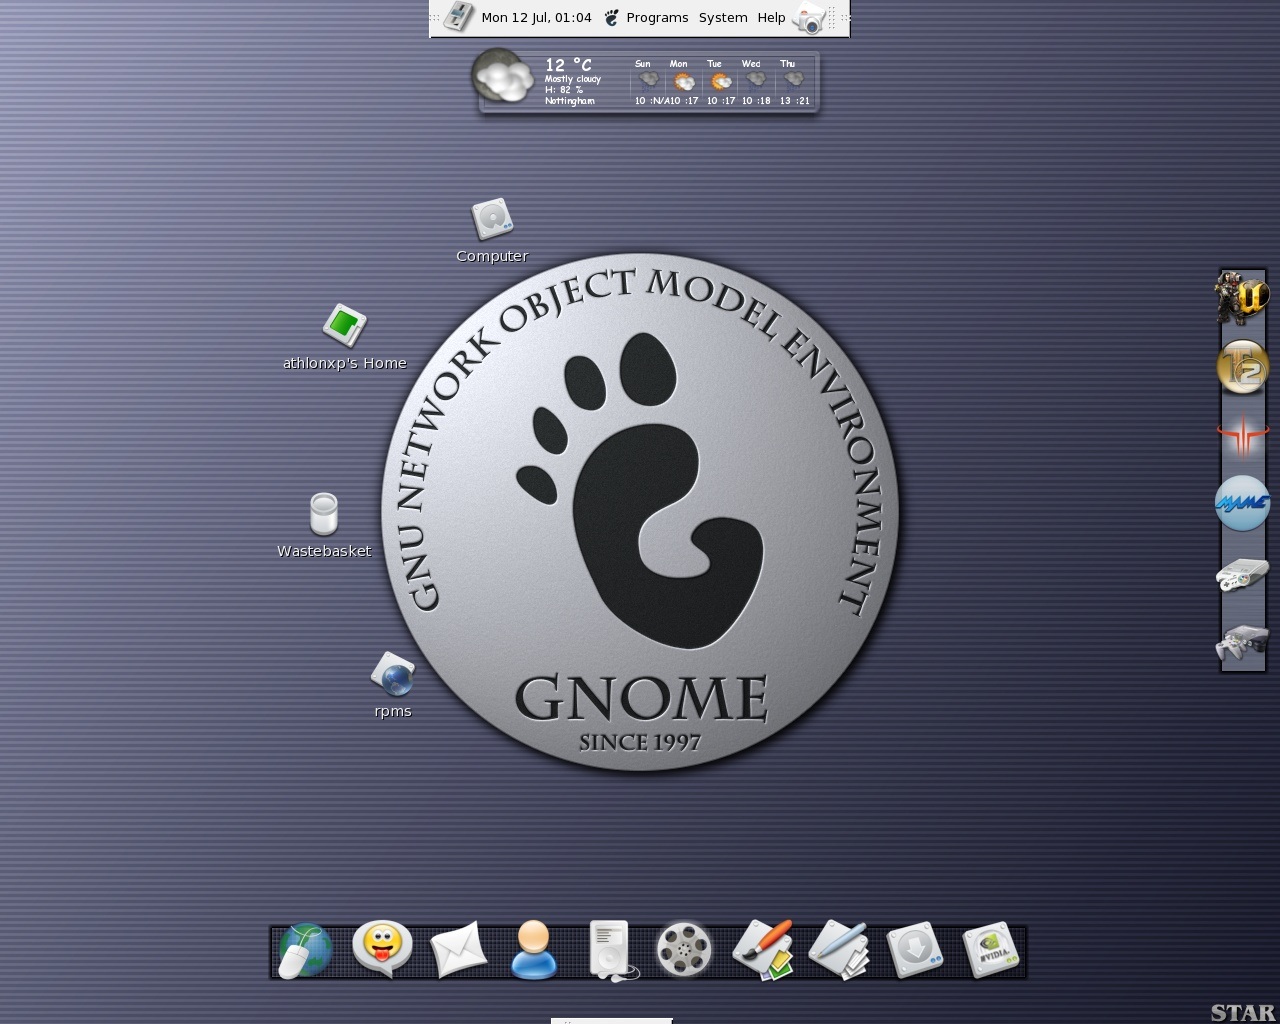
Task: Click the volume control panel icon
Action: (x=458, y=17)
